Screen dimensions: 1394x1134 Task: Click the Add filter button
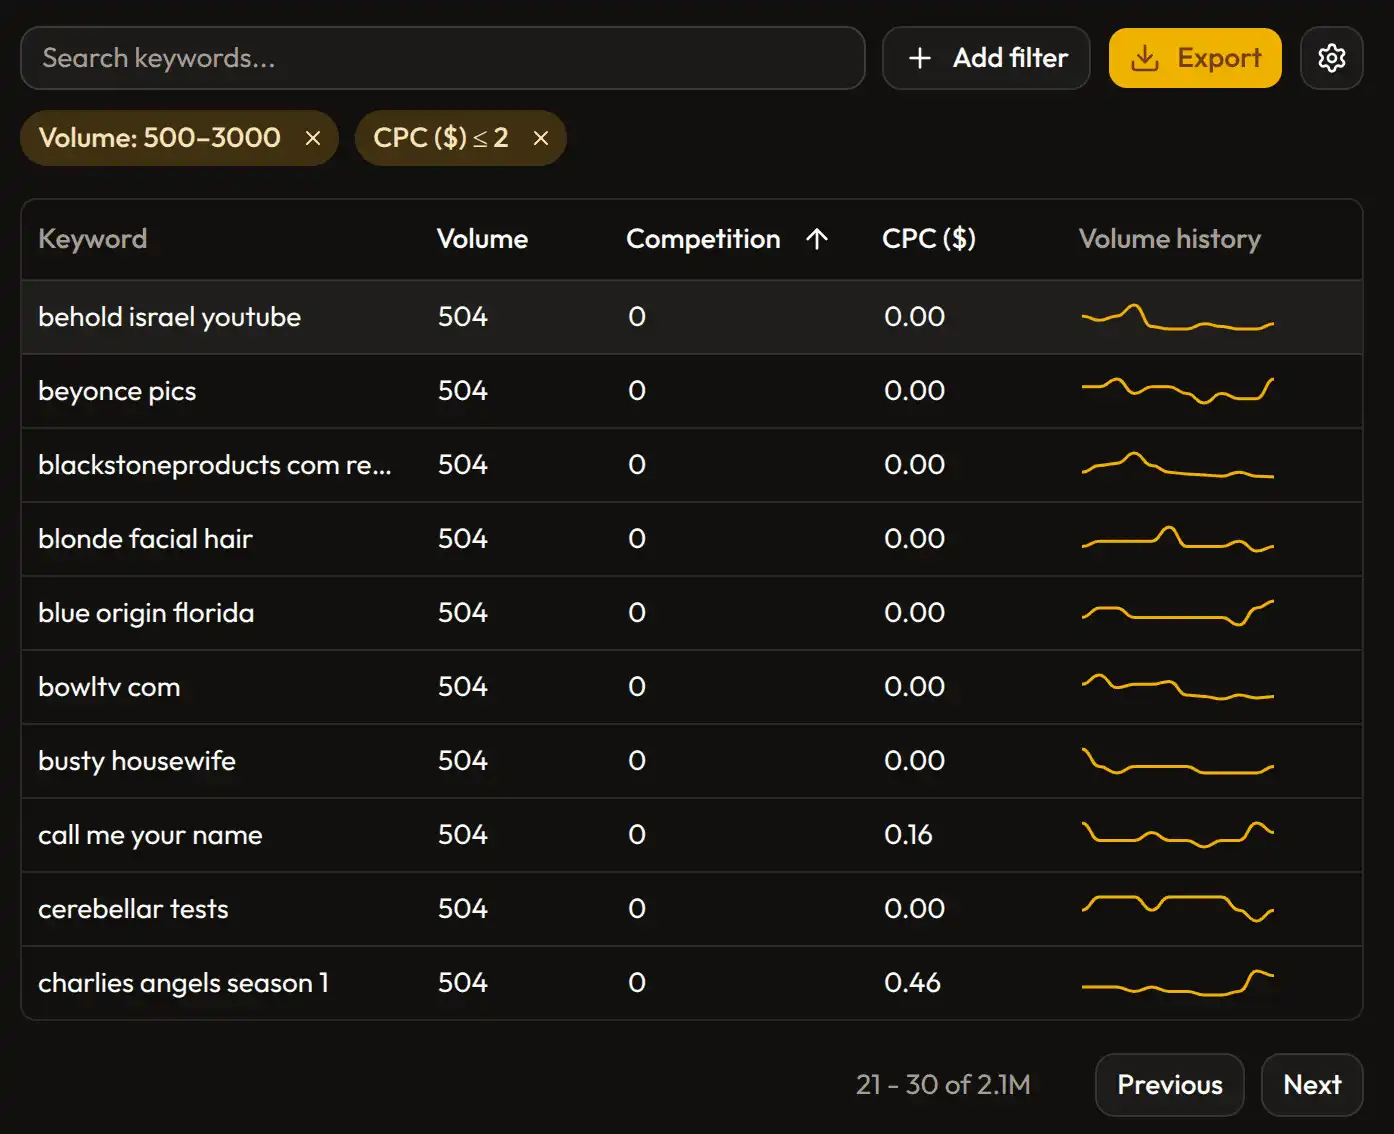pyautogui.click(x=986, y=58)
